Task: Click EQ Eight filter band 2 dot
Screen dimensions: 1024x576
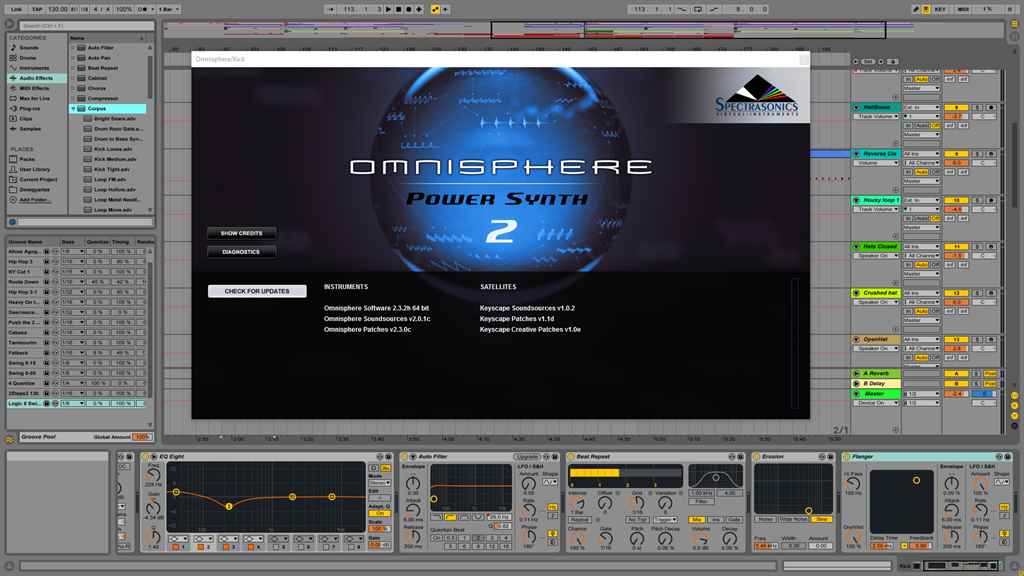Action: 229,506
